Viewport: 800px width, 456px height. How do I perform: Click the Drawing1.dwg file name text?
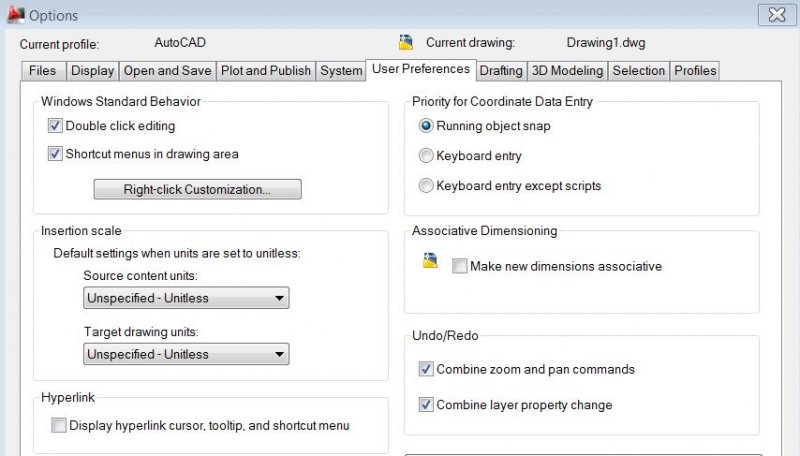606,43
